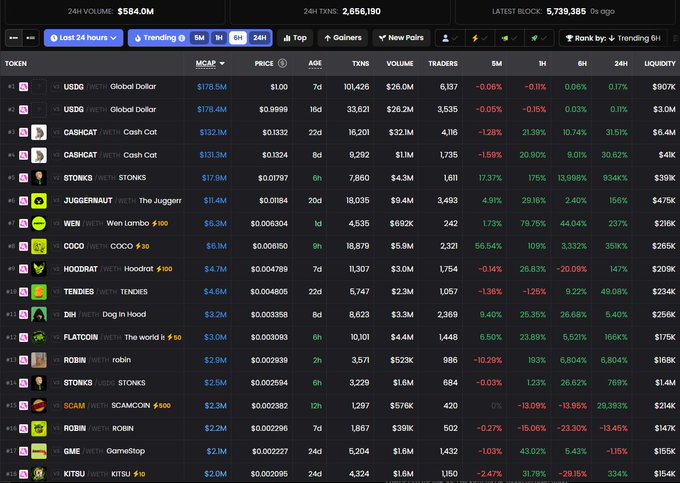The height and width of the screenshot is (483, 680).
Task: Click the COCO boost 30 lightning badge
Action: coord(142,246)
